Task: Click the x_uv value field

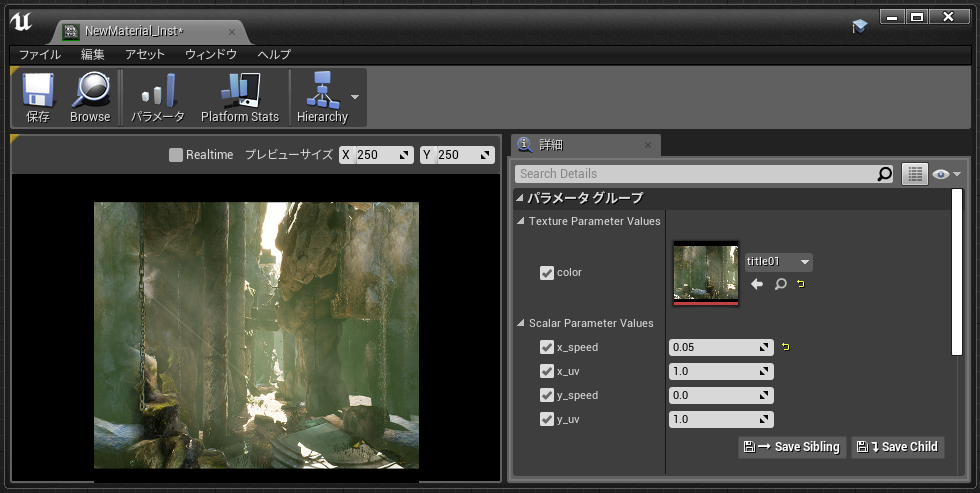Action: 721,371
